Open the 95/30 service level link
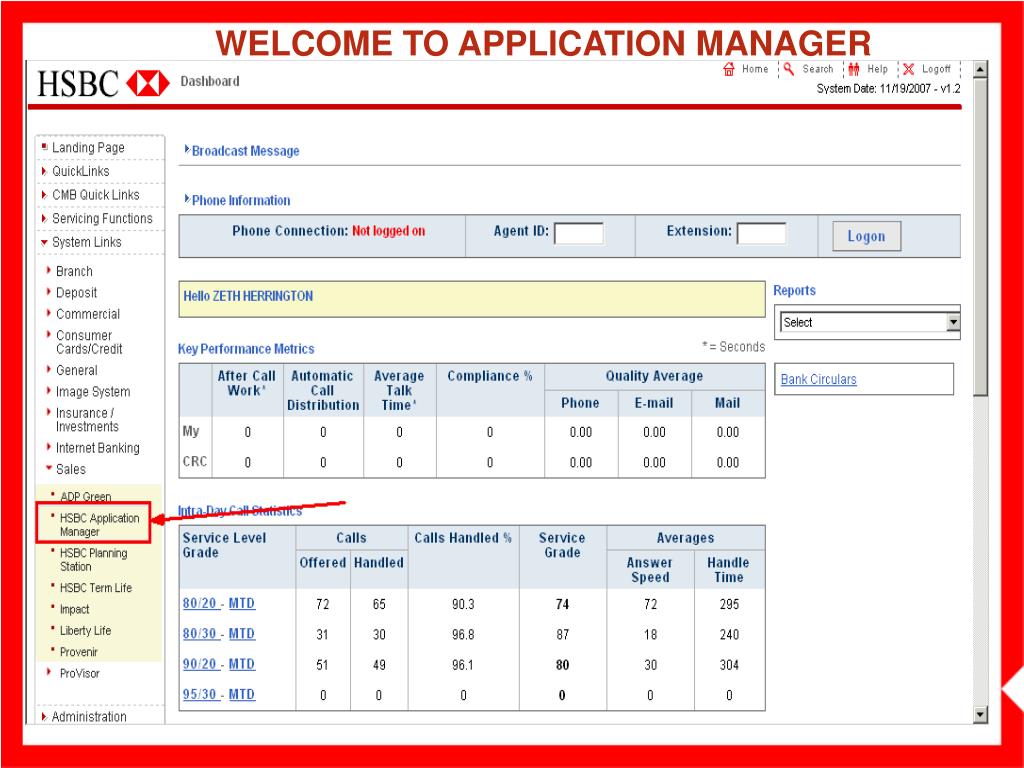1024x768 pixels. pos(200,695)
